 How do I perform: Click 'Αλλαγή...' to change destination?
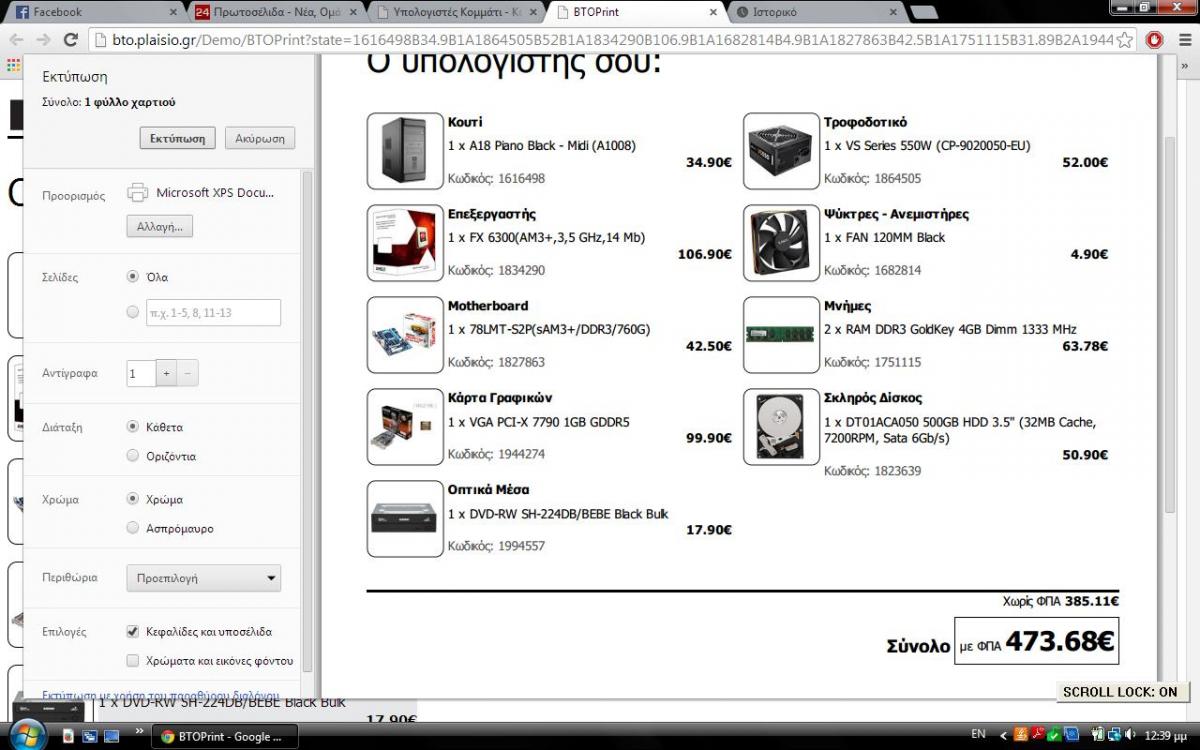click(x=160, y=227)
